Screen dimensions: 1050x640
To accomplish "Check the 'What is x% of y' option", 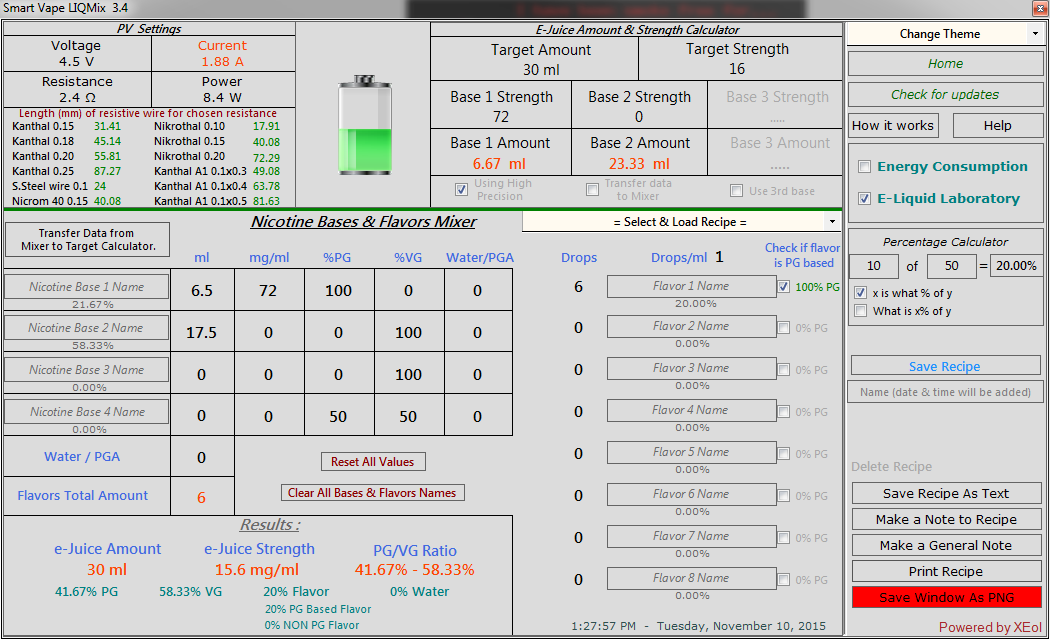I will click(861, 311).
